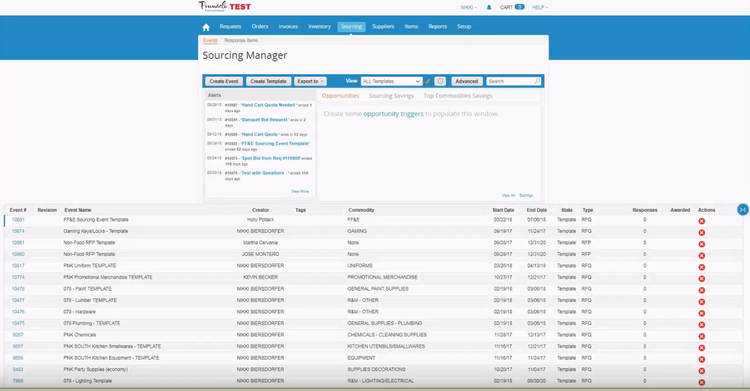Open the ALL Templates view dropdown

[391, 81]
